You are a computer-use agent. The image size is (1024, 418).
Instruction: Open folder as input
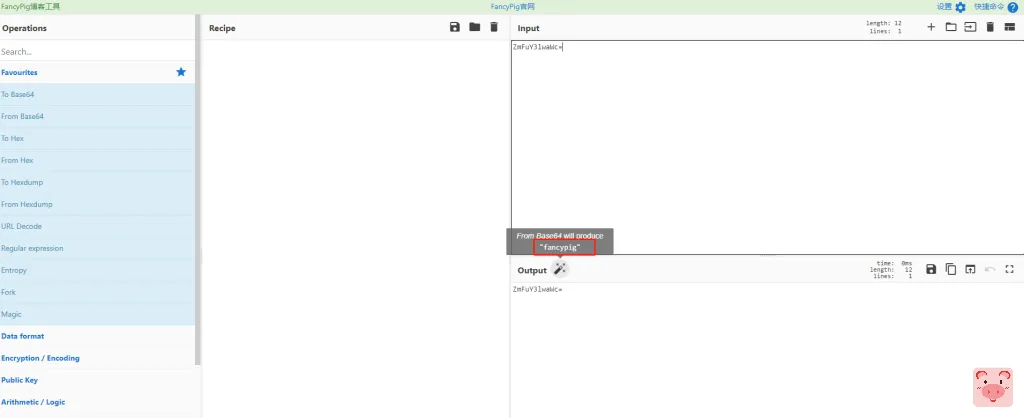click(951, 27)
